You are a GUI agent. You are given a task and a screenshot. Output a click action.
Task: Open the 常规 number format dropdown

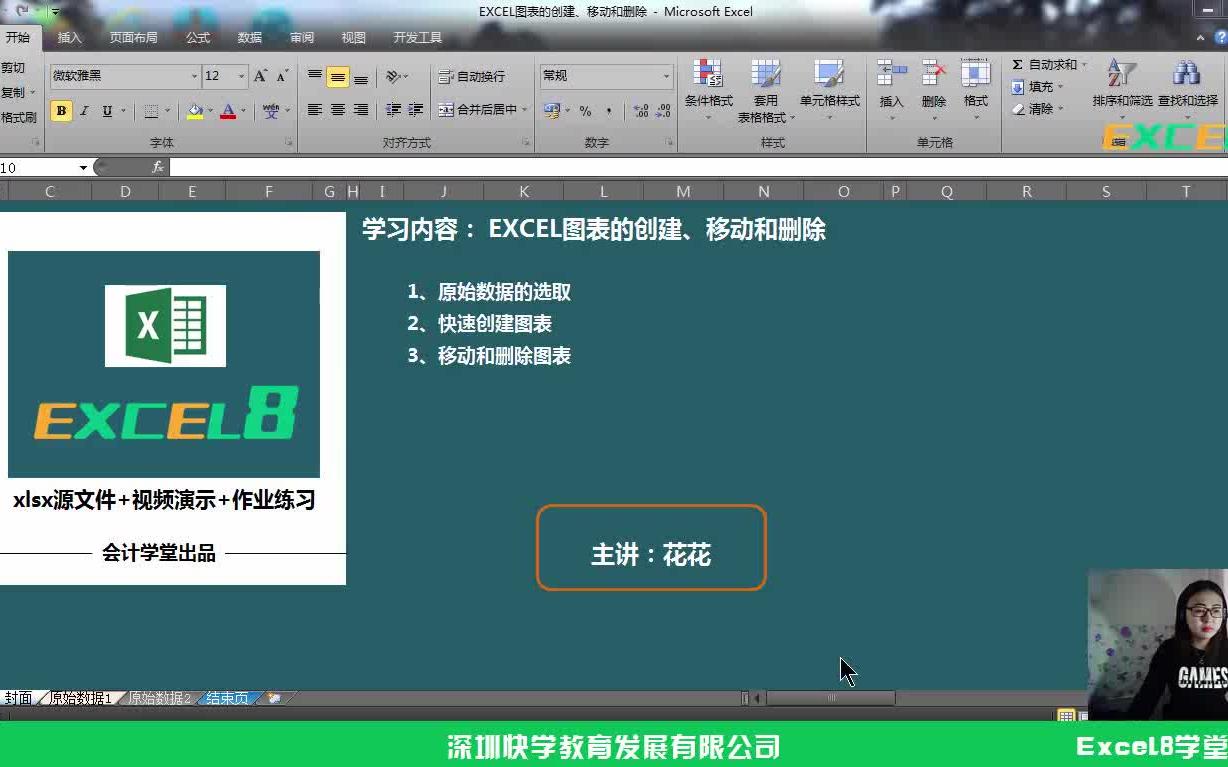[667, 75]
